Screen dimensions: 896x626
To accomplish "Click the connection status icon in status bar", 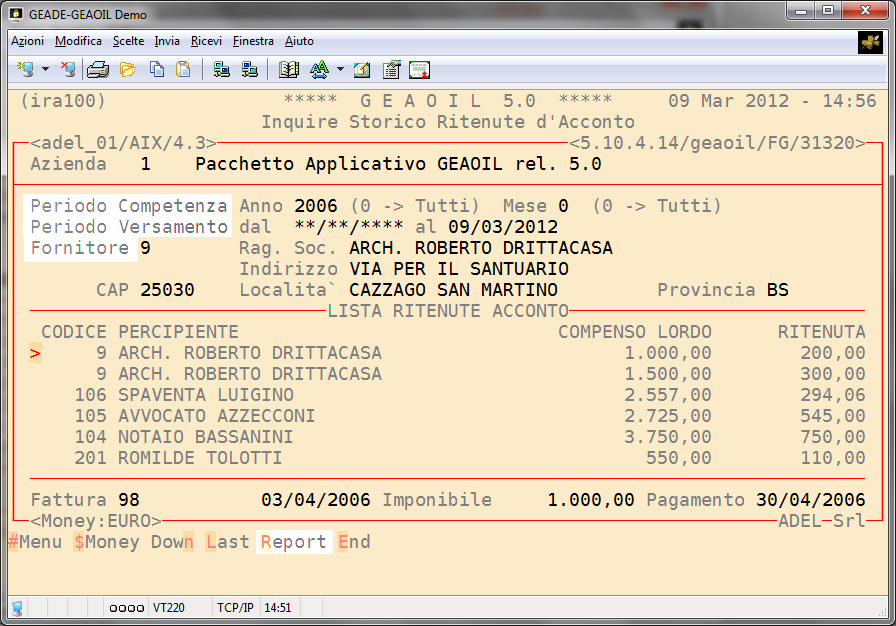I will (17, 607).
